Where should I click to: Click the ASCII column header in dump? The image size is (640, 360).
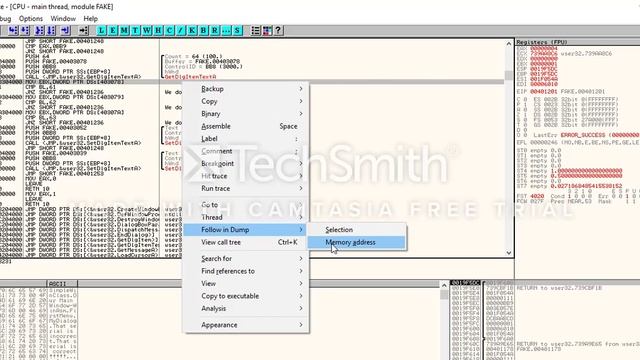pyautogui.click(x=62, y=284)
